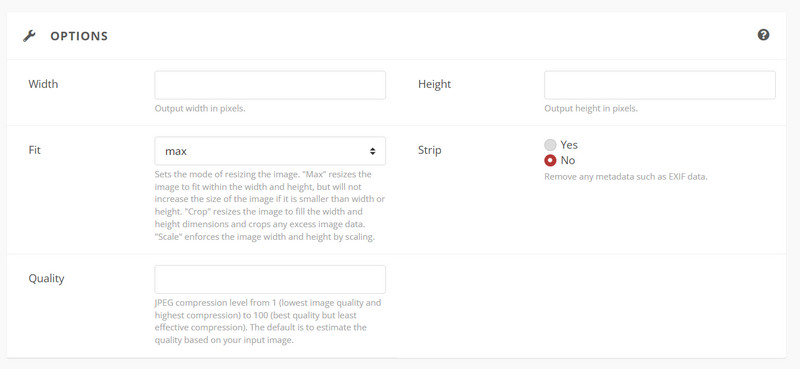Screen dimensions: 800x369
Task: Click the 'Output height in pixels.' hint
Action: click(x=591, y=109)
